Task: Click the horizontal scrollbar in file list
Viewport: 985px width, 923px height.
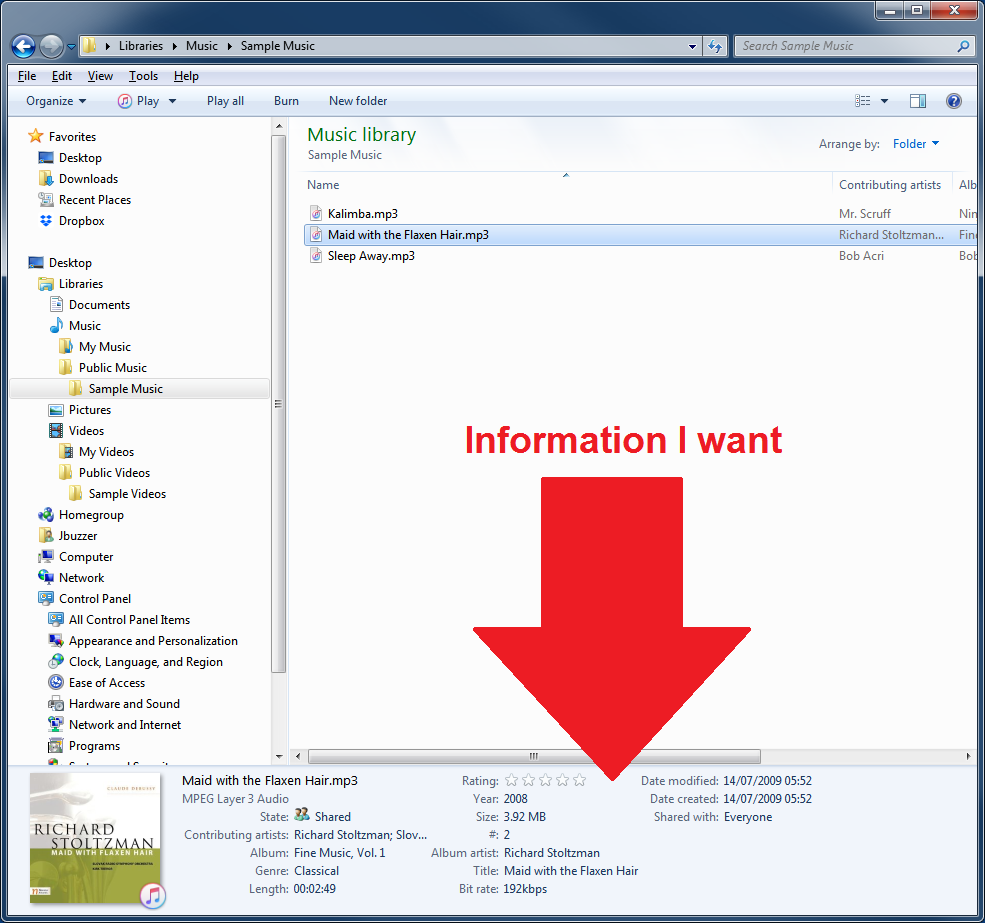Action: tap(534, 757)
